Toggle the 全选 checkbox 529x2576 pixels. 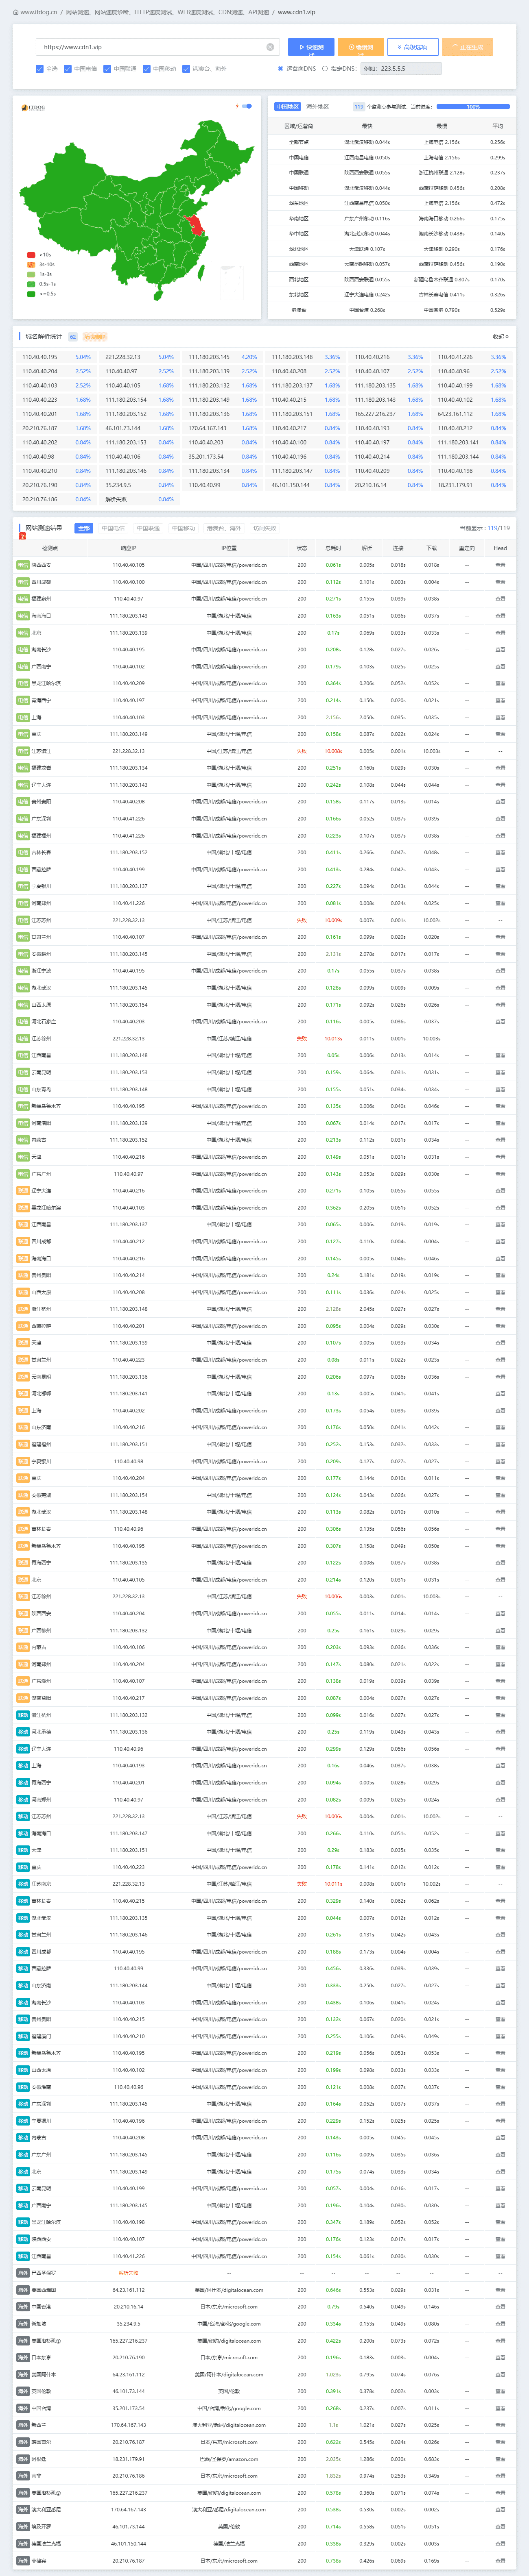[39, 69]
